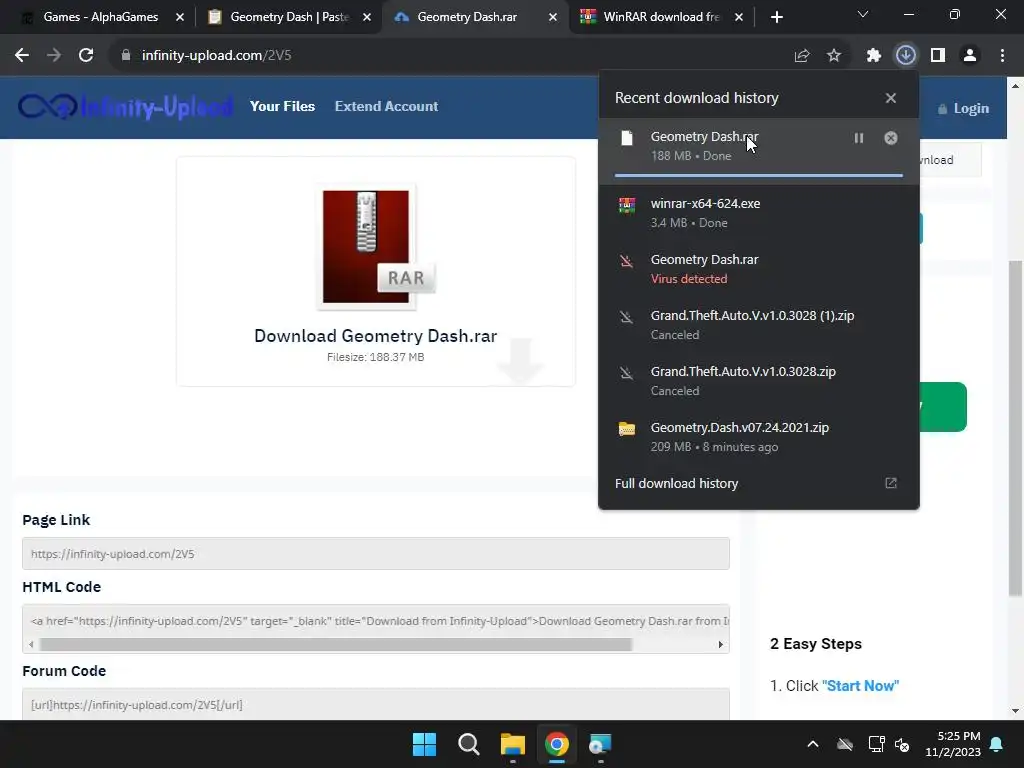Screen dimensions: 1024x768
Task: Click the browser forward arrow
Action: (54, 56)
